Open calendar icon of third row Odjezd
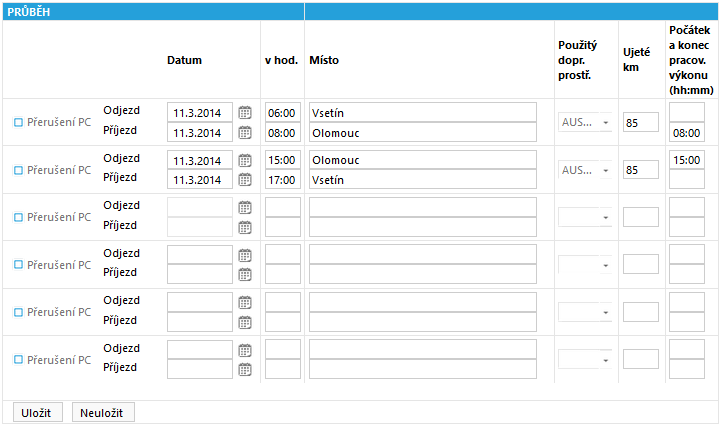This screenshot has height=427, width=721. pos(245,208)
